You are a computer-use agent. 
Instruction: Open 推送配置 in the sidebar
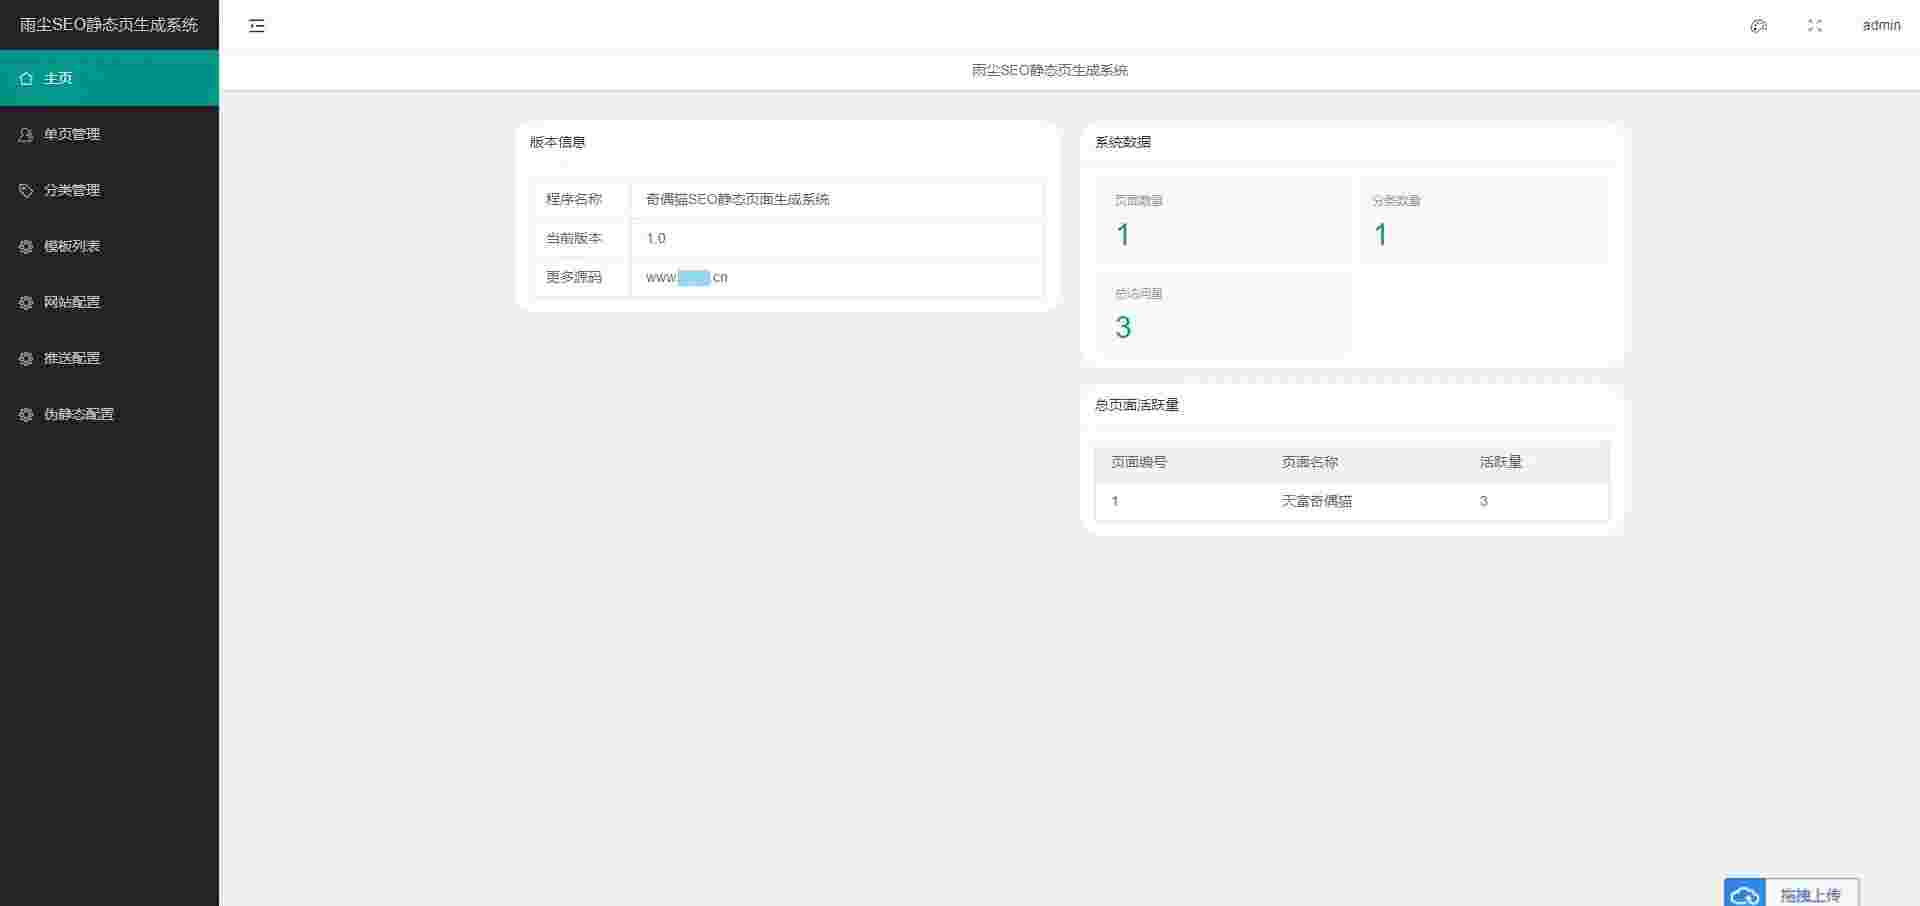click(109, 358)
